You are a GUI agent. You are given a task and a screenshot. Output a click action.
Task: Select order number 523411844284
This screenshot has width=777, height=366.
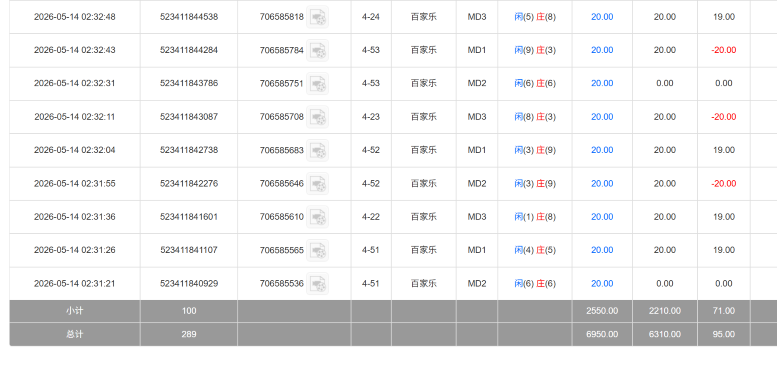click(x=189, y=50)
